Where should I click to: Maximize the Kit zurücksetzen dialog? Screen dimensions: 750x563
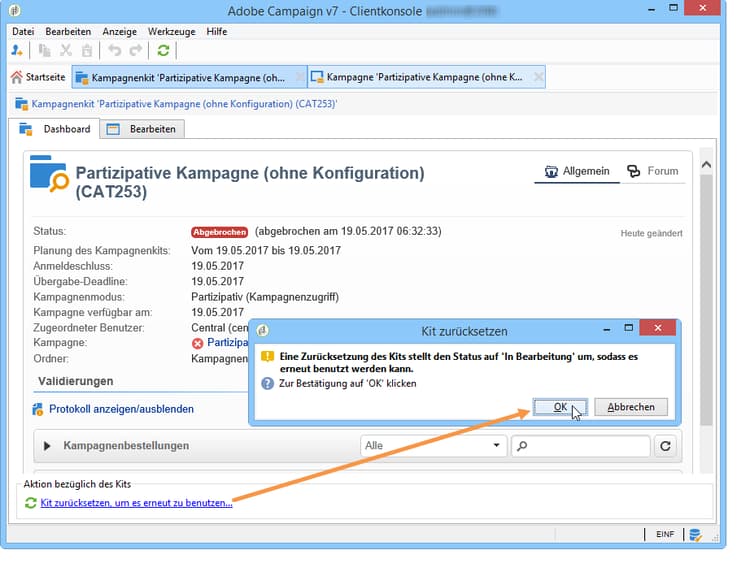point(629,328)
